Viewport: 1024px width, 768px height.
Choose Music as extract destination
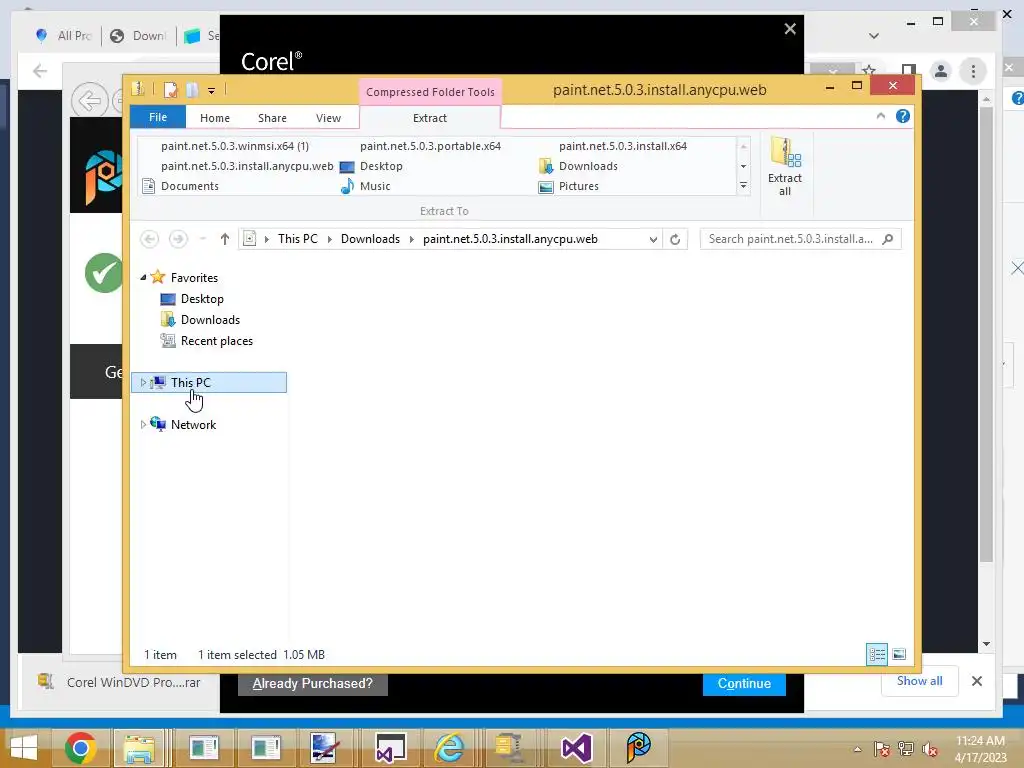tap(365, 186)
